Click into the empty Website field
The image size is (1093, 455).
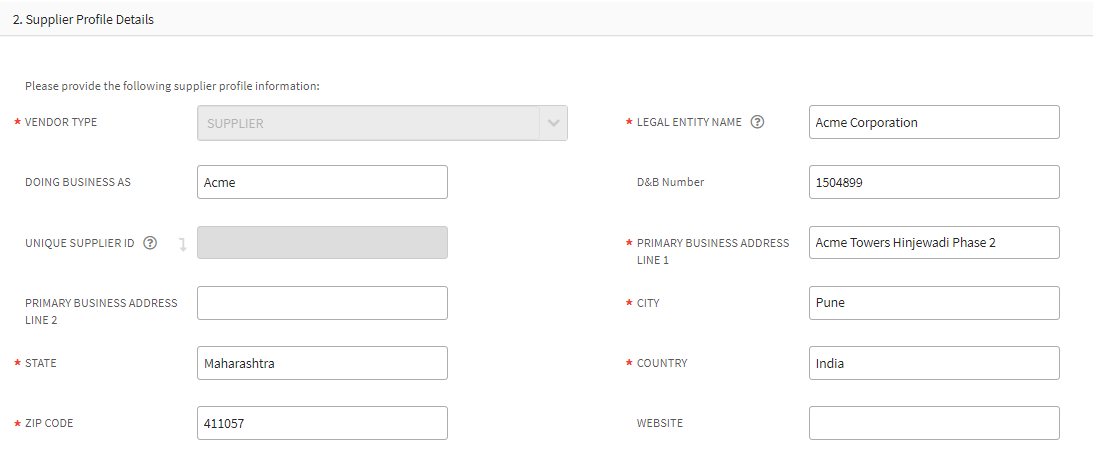point(933,423)
